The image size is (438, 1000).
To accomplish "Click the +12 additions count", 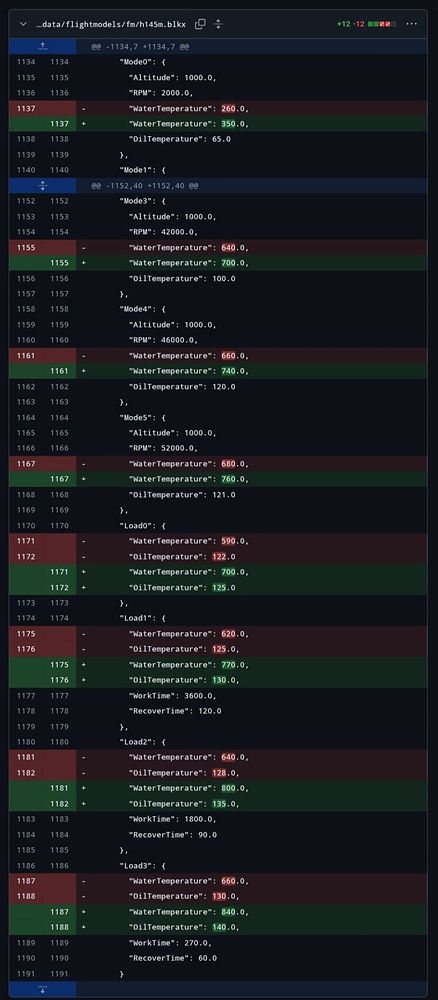I will 343,24.
